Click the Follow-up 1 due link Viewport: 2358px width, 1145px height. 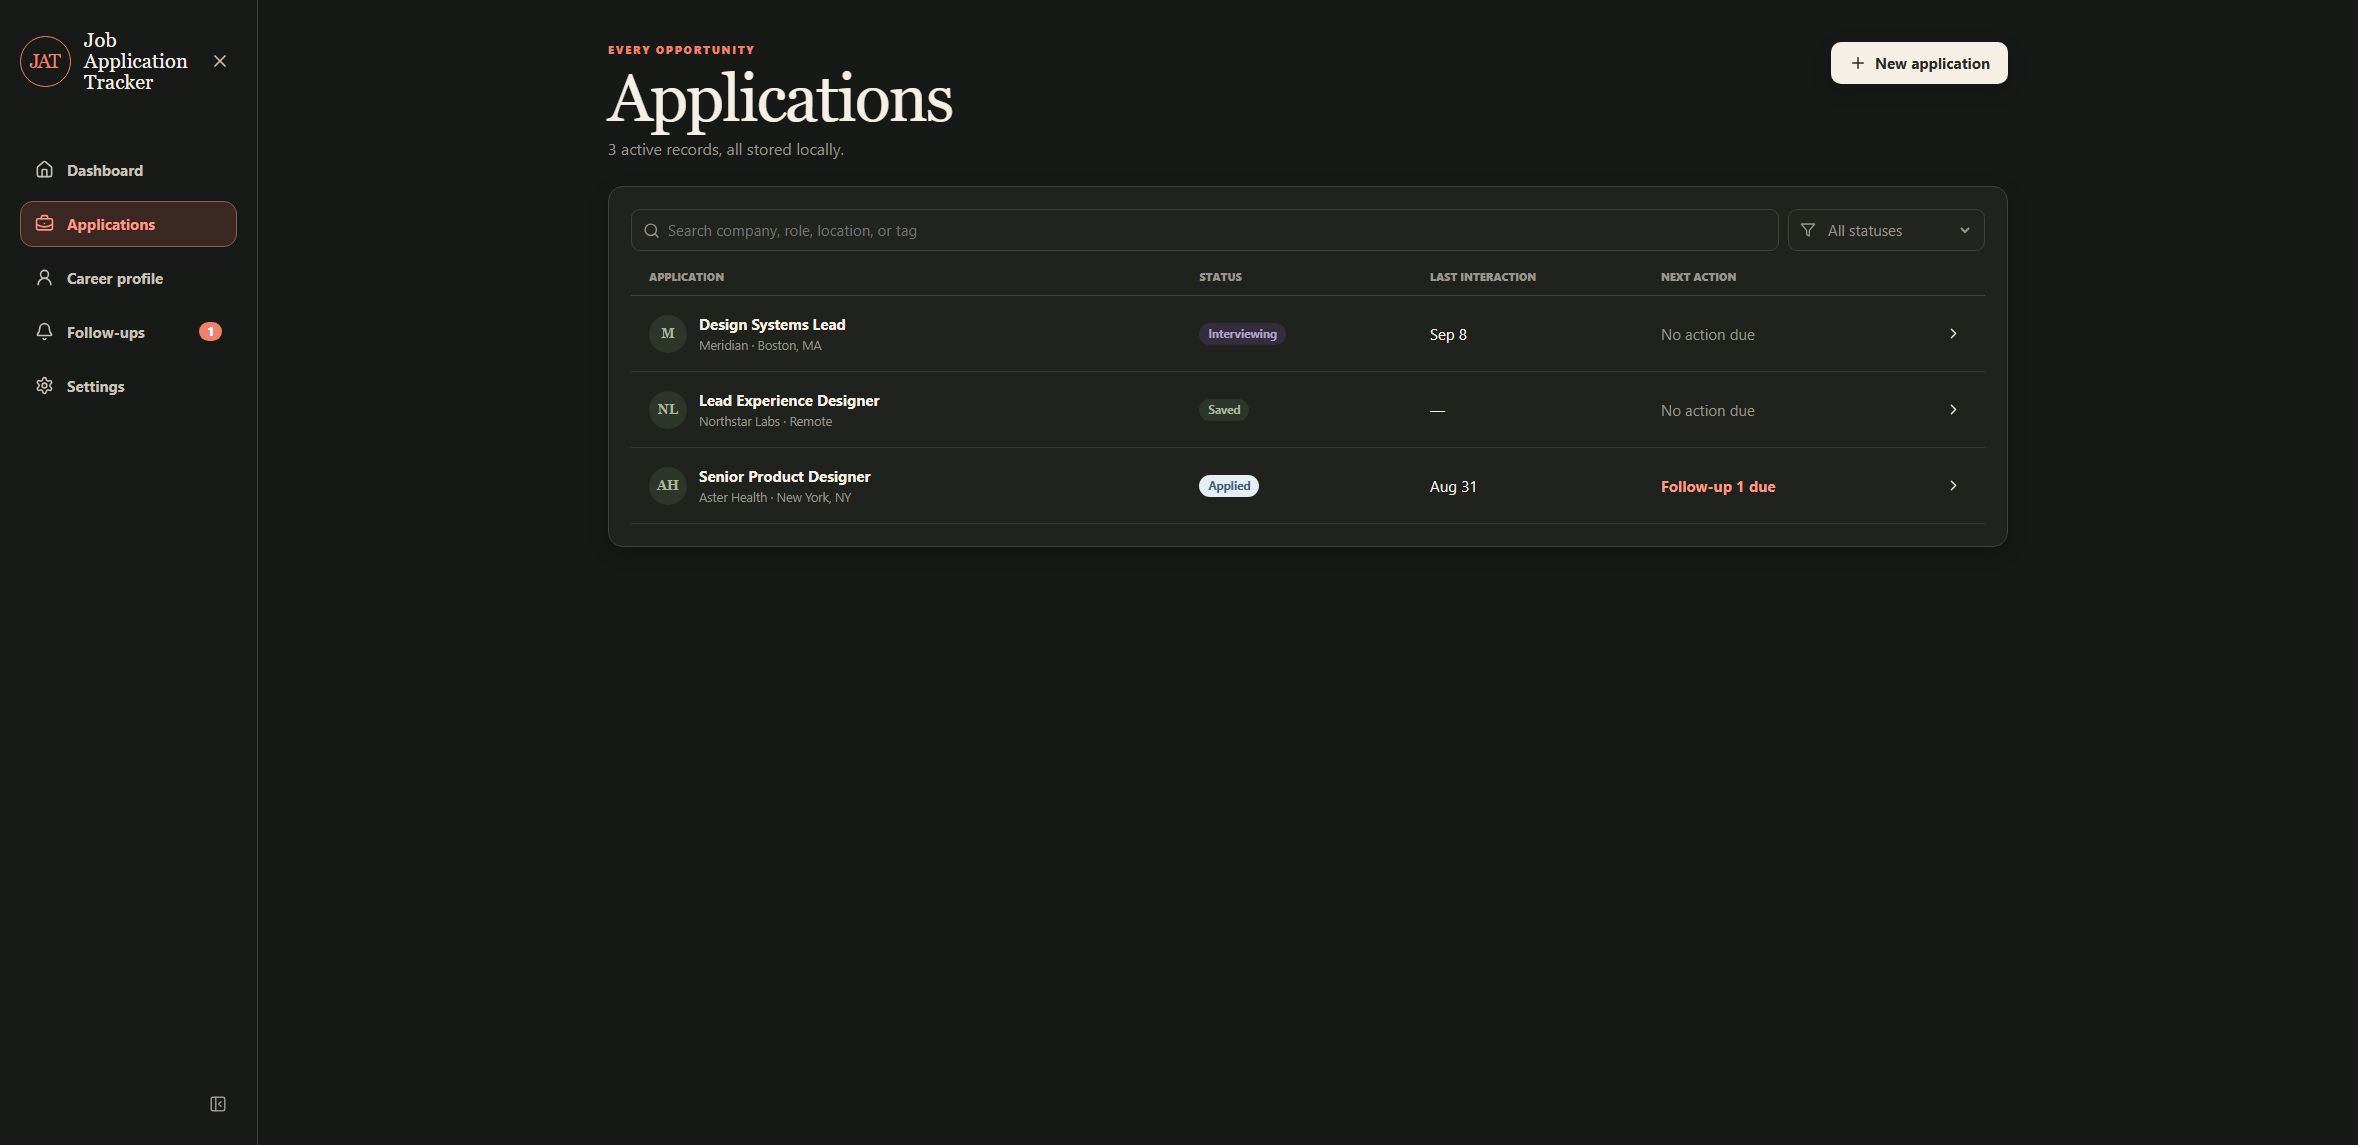[1718, 486]
